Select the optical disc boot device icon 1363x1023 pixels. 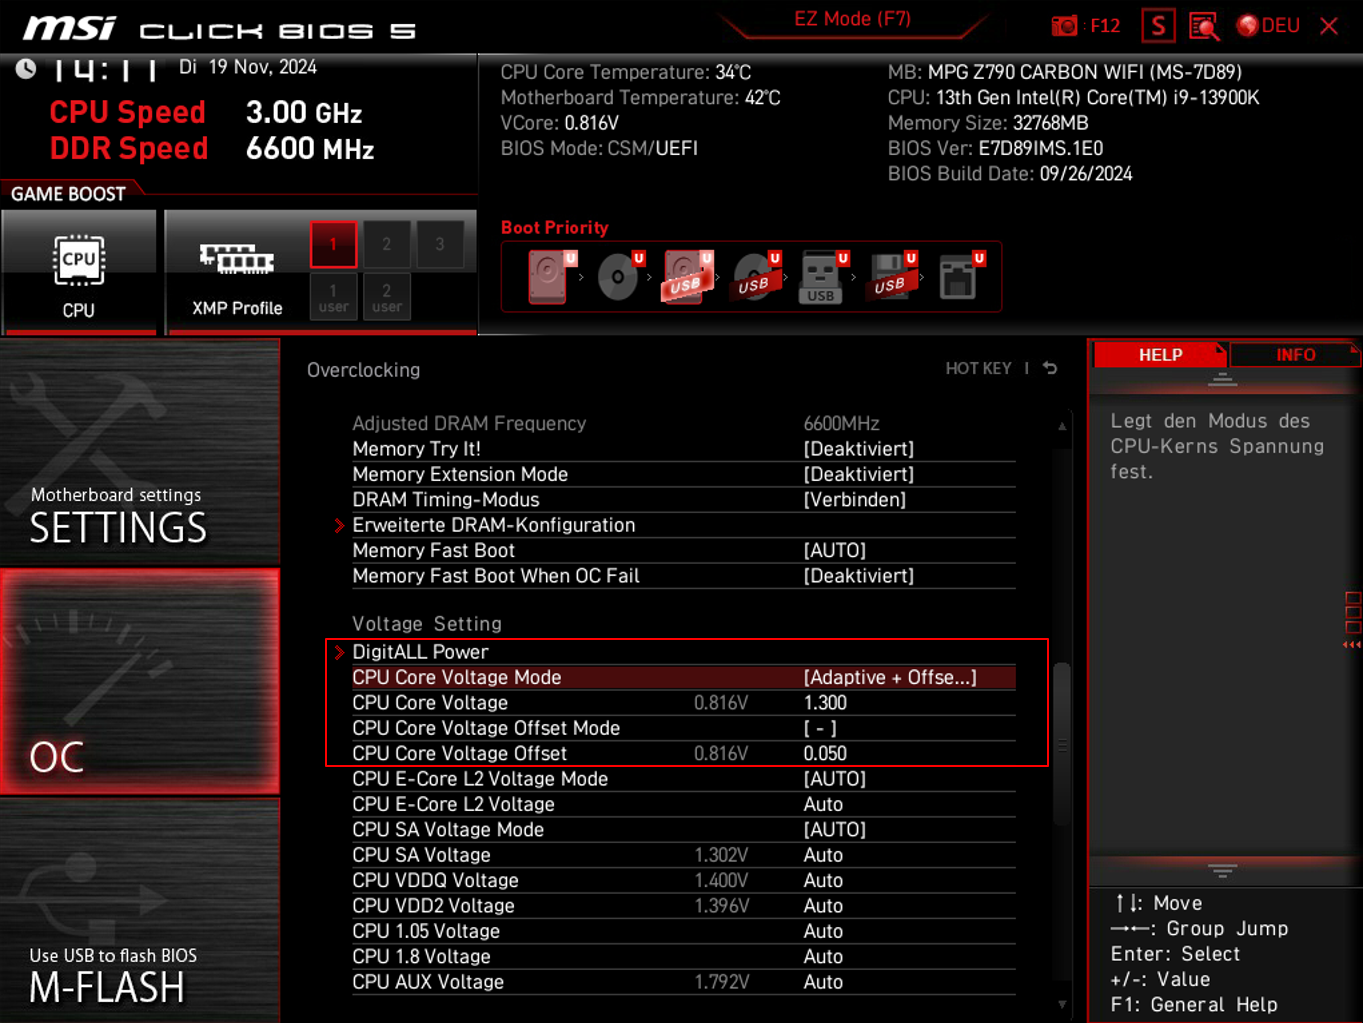point(620,277)
